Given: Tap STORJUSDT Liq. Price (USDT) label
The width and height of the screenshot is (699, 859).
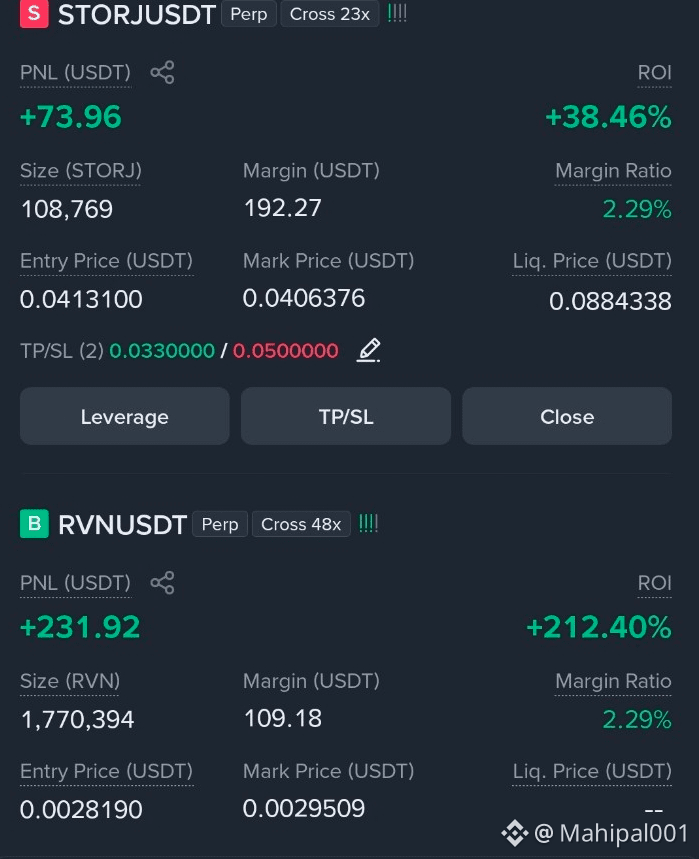Looking at the screenshot, I should point(592,261).
